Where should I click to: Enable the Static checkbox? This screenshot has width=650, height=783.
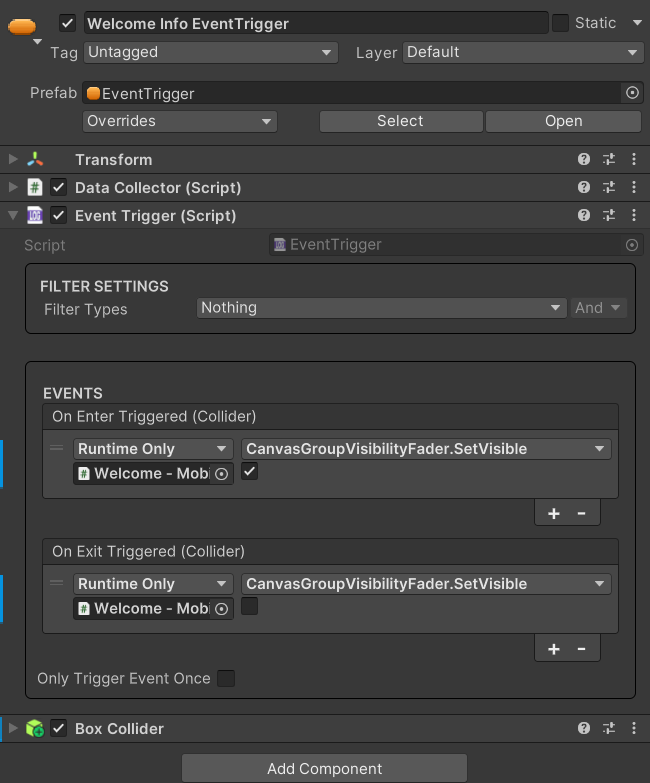point(560,23)
